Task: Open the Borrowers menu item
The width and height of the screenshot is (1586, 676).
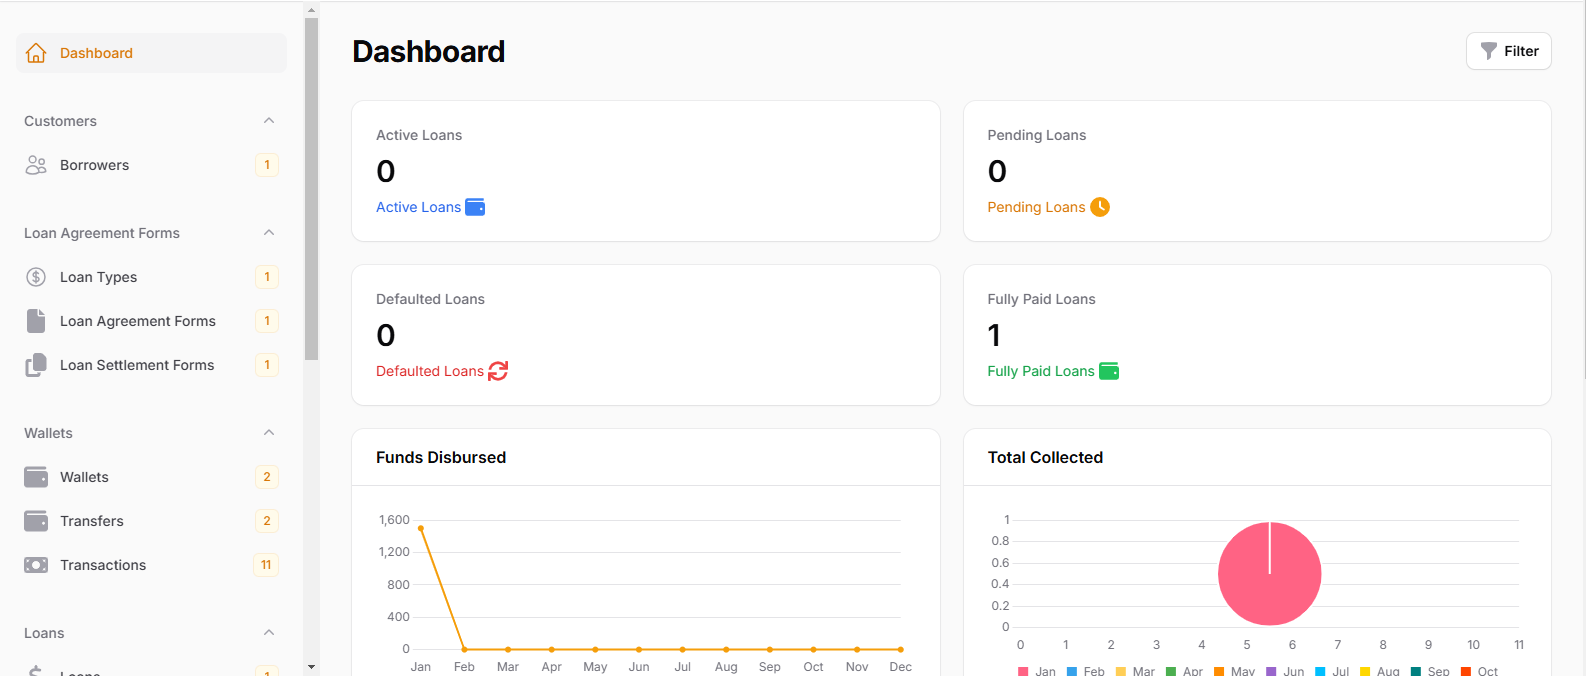Action: (151, 165)
